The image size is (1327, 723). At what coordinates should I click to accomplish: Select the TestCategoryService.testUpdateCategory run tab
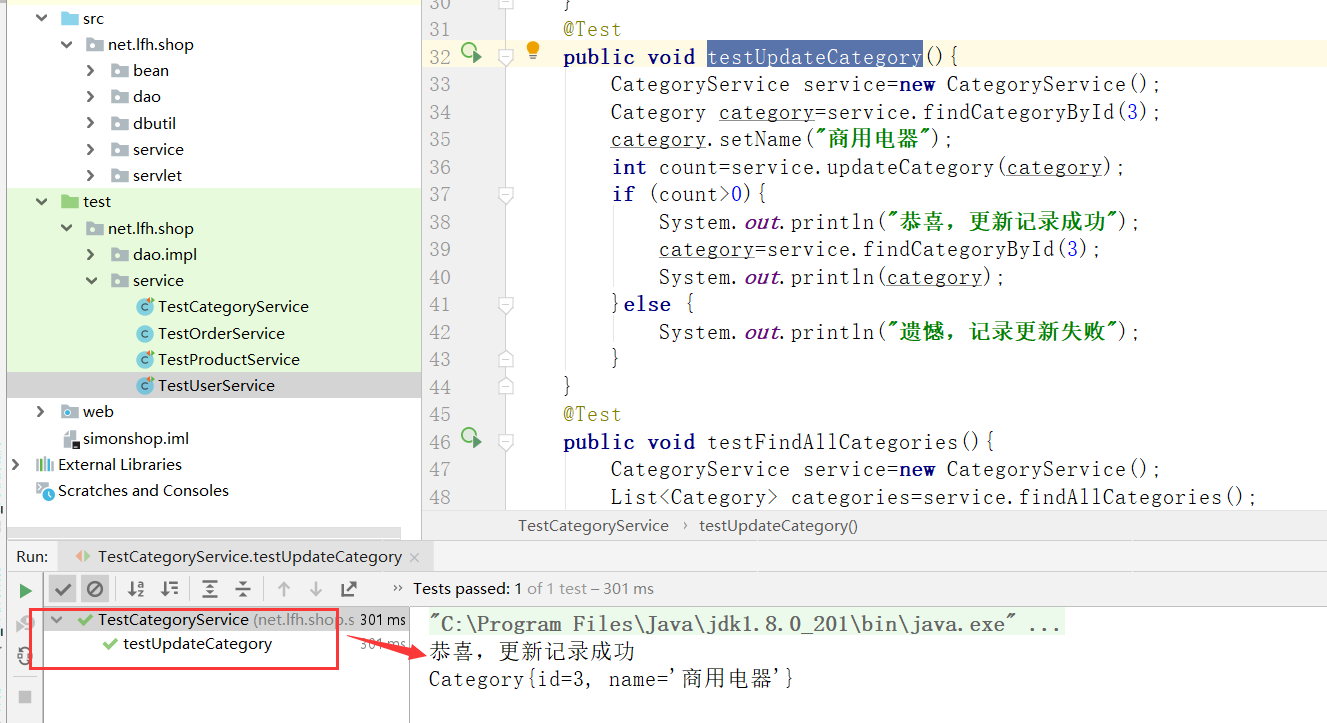point(249,557)
